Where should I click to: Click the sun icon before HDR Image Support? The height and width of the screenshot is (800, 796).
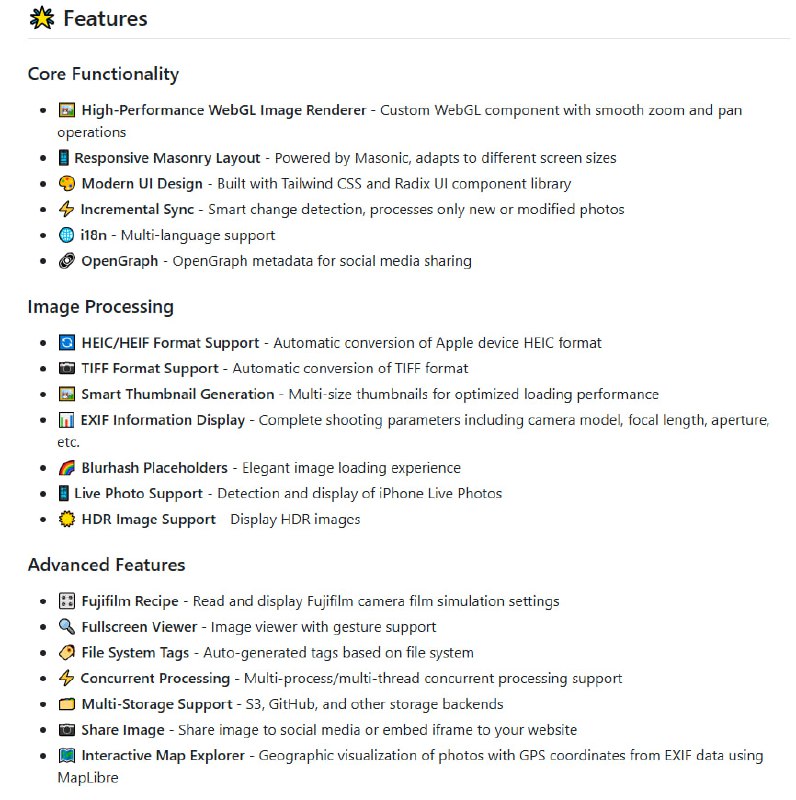[x=67, y=519]
